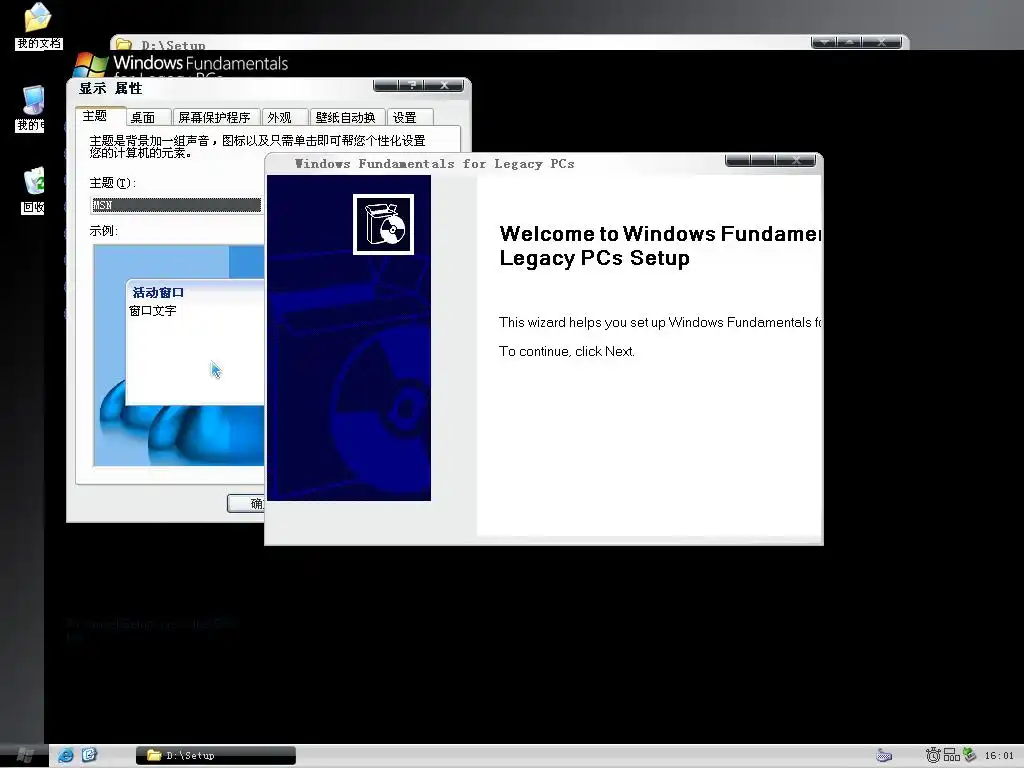
Task: Click the 活动窗口 title in preview
Action: (158, 293)
